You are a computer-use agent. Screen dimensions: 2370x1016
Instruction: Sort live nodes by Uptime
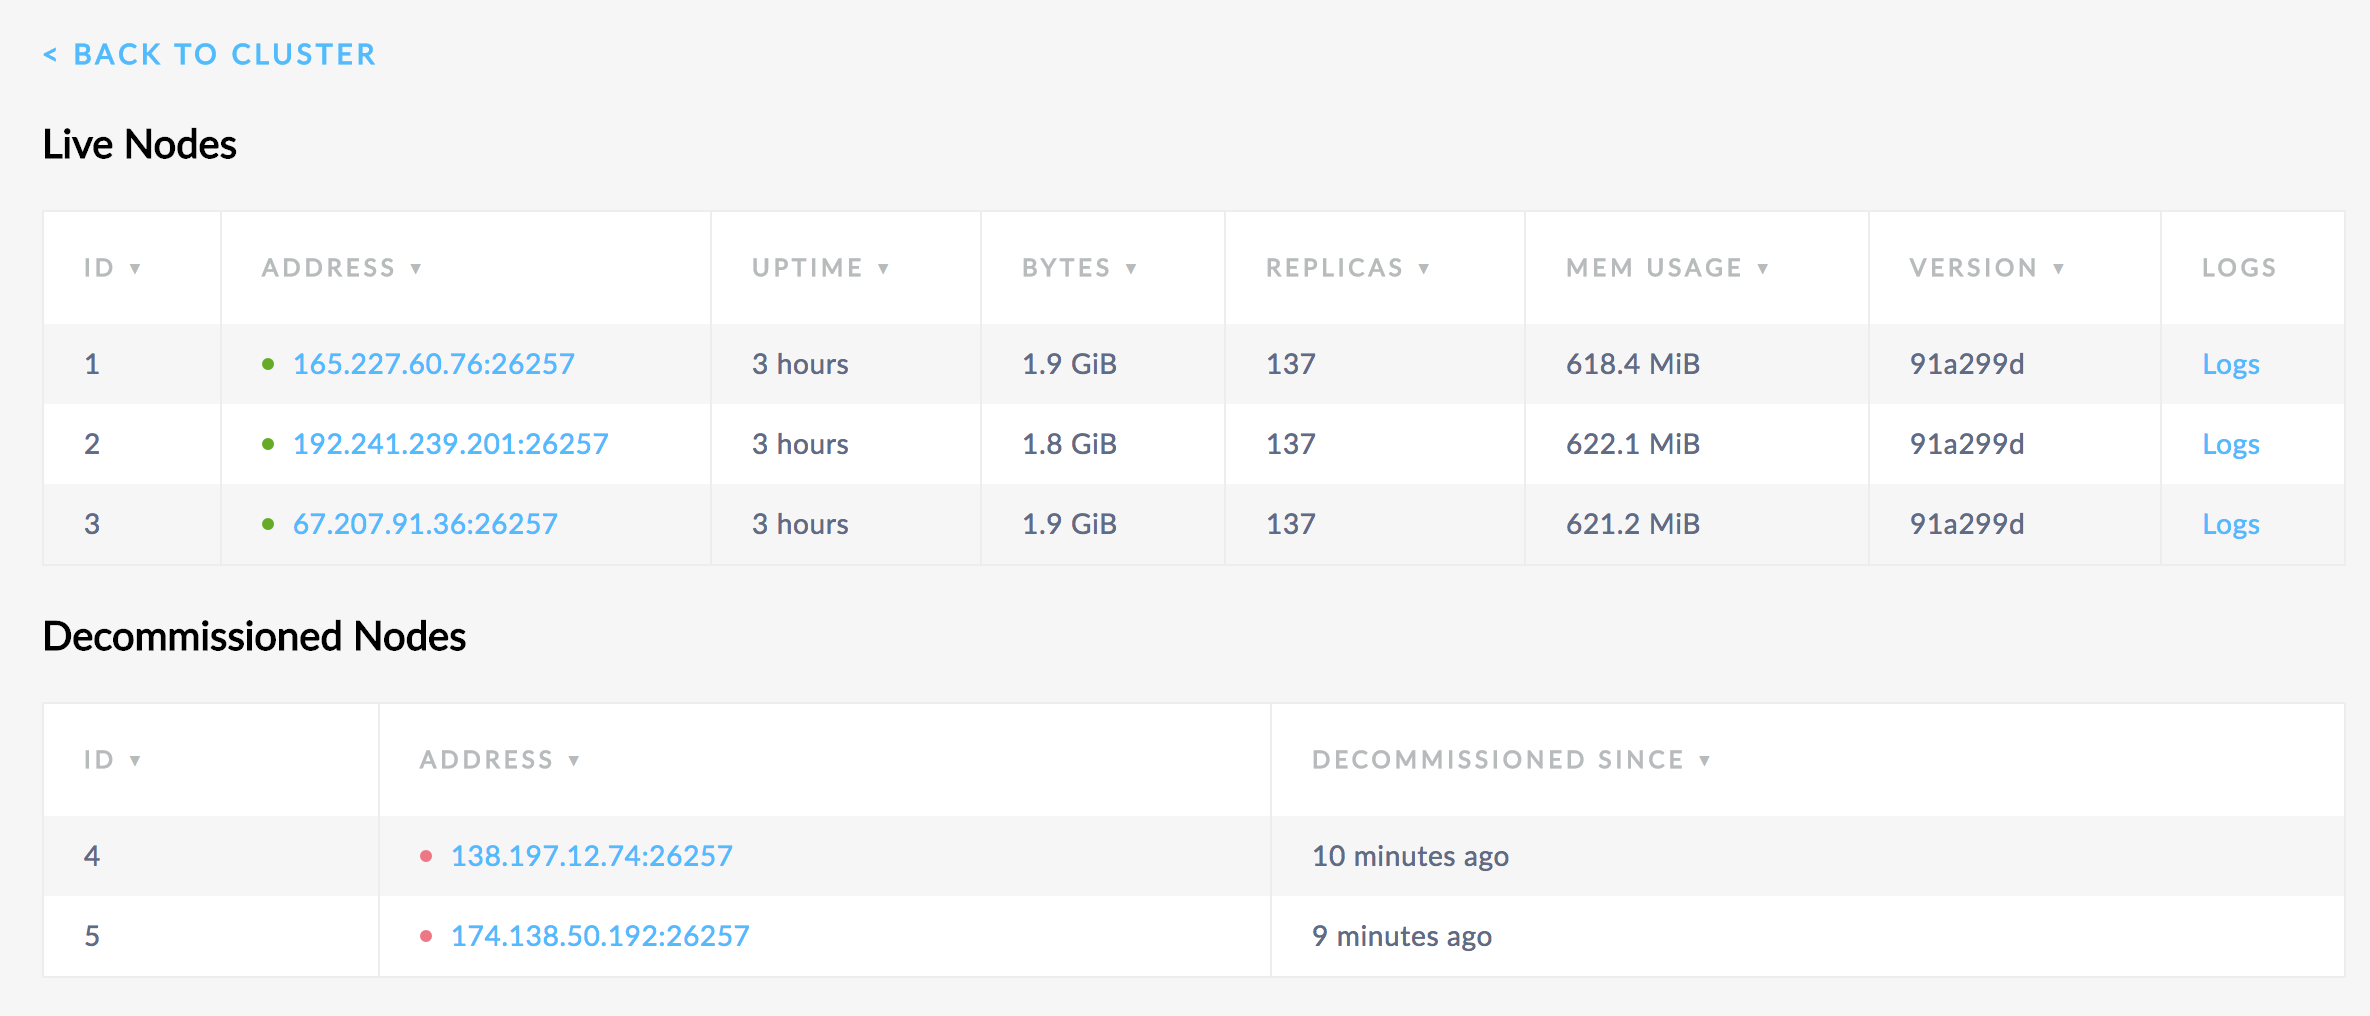click(x=820, y=267)
